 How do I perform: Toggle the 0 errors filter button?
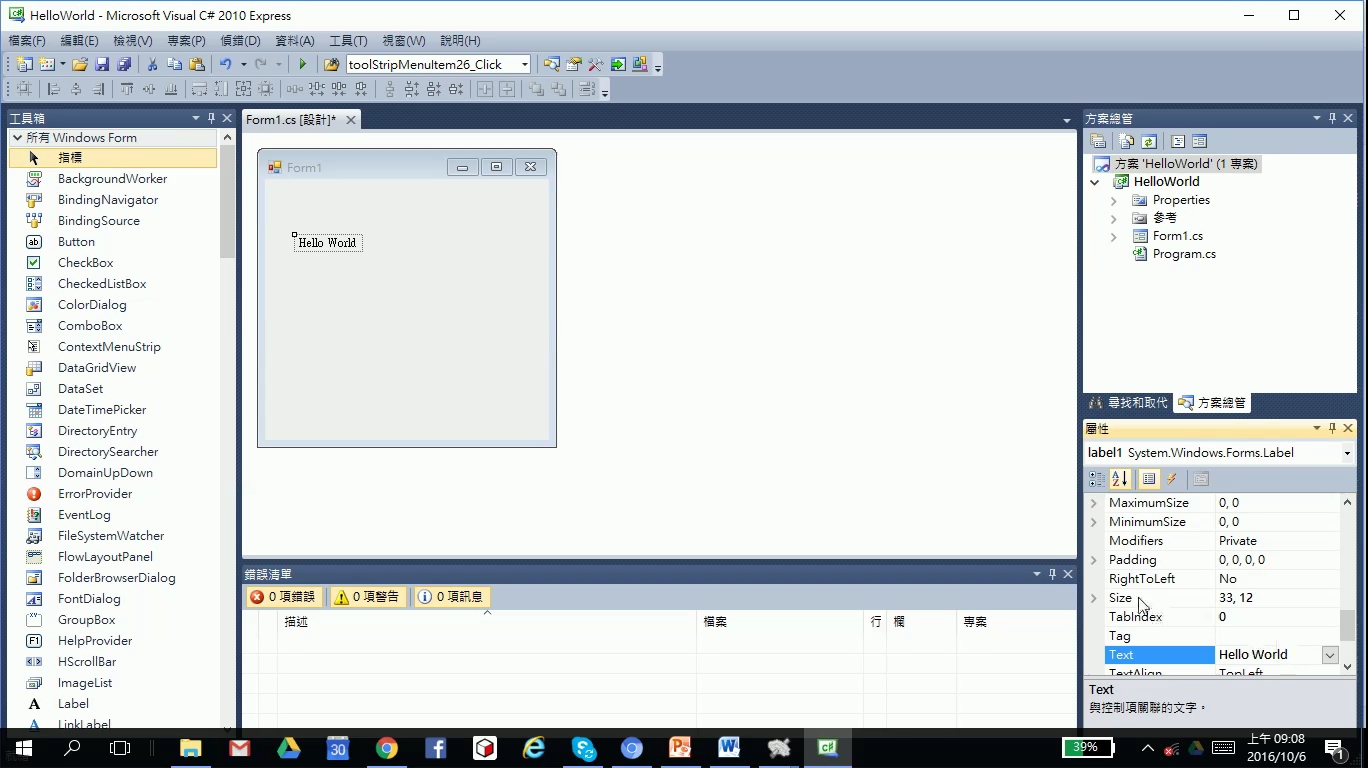pos(283,597)
